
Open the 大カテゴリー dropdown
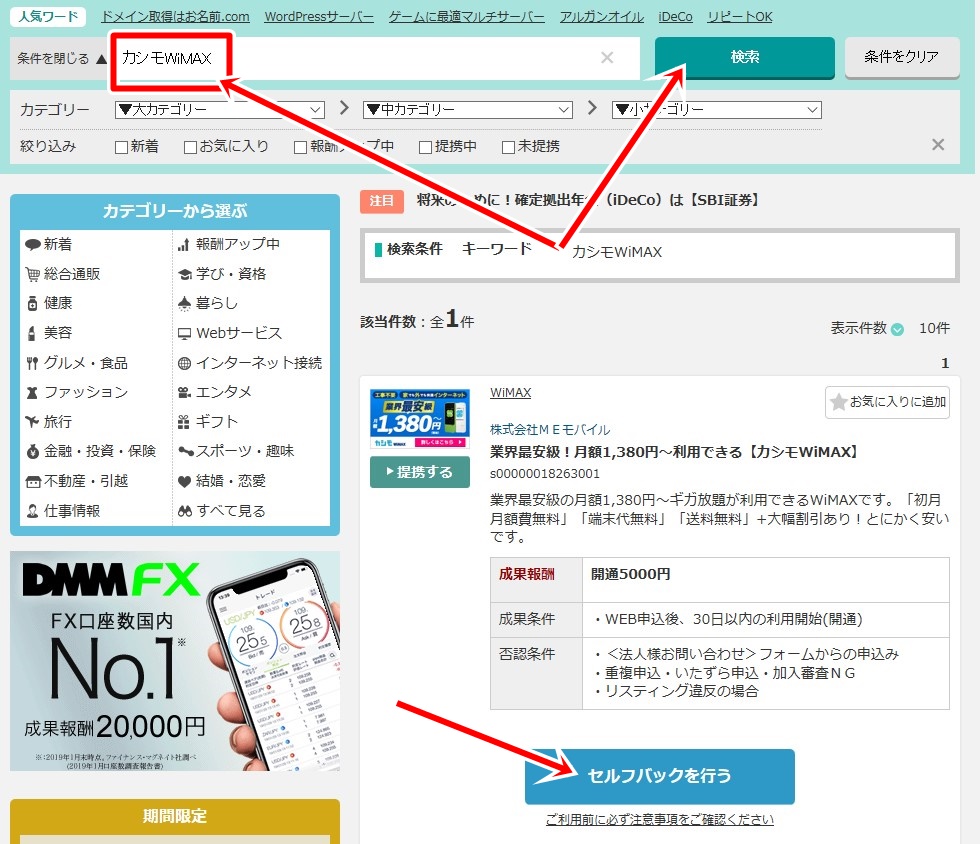coord(220,110)
